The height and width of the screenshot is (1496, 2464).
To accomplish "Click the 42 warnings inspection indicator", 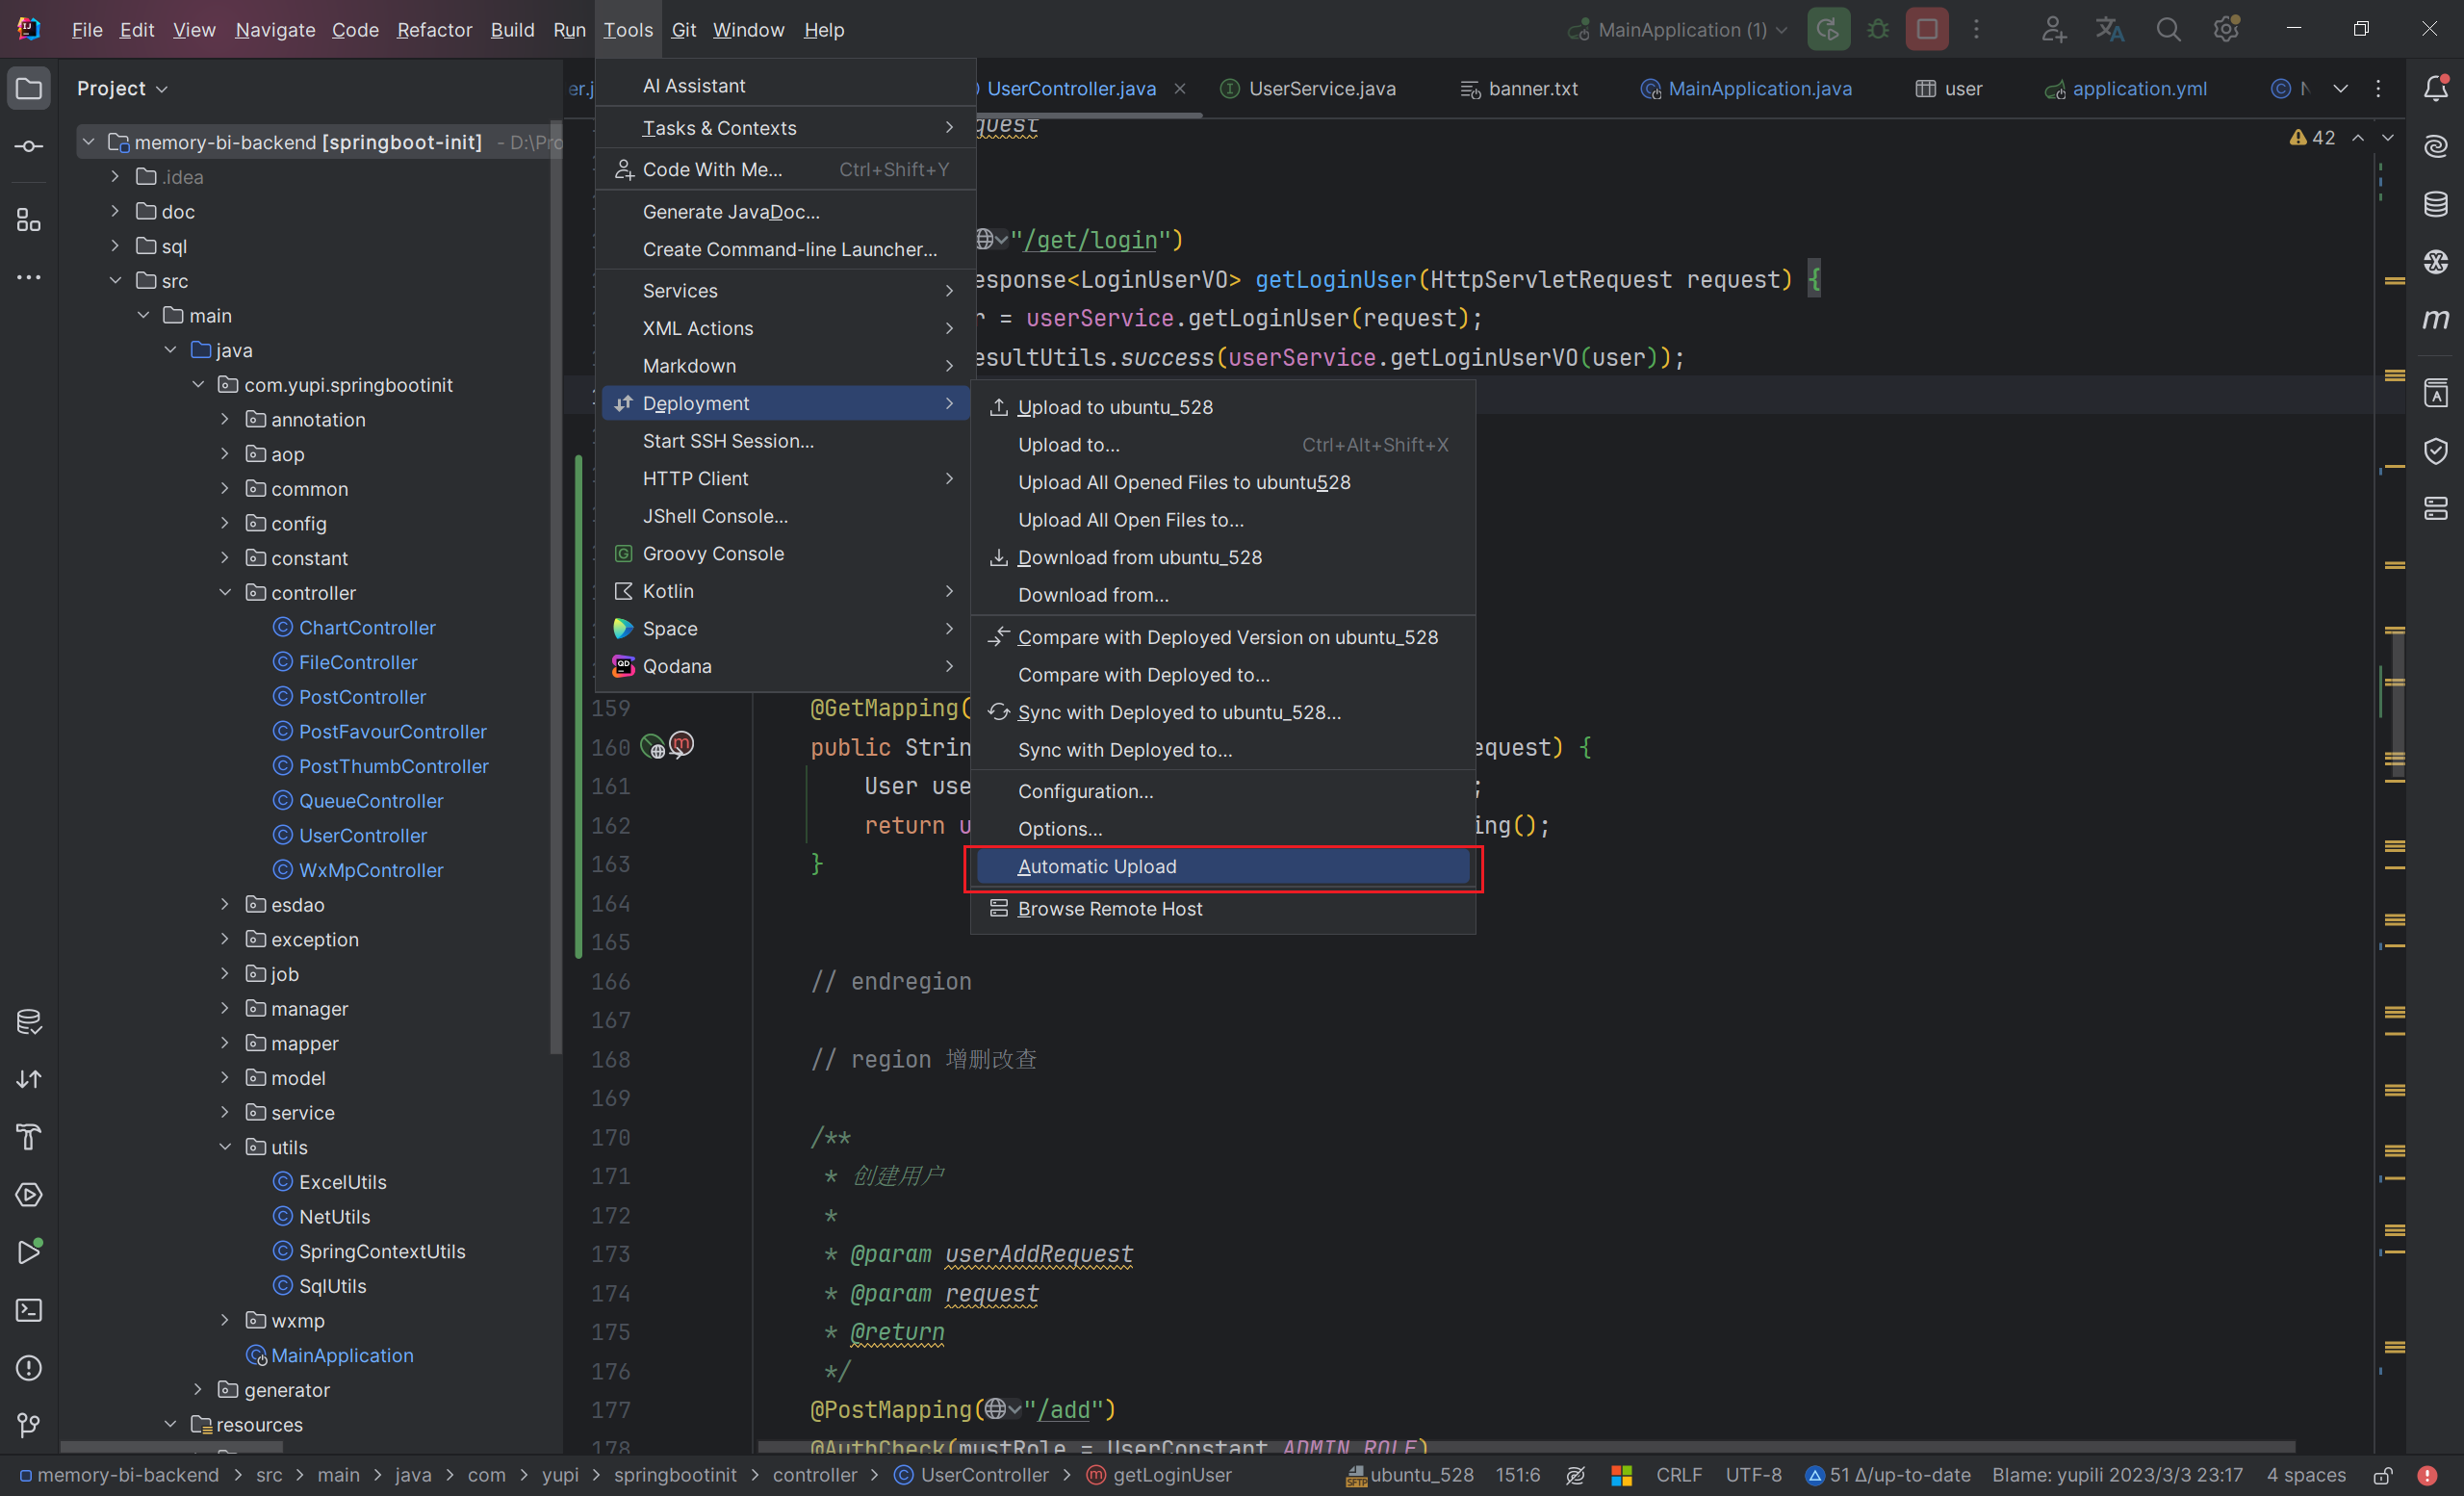I will tap(2312, 138).
